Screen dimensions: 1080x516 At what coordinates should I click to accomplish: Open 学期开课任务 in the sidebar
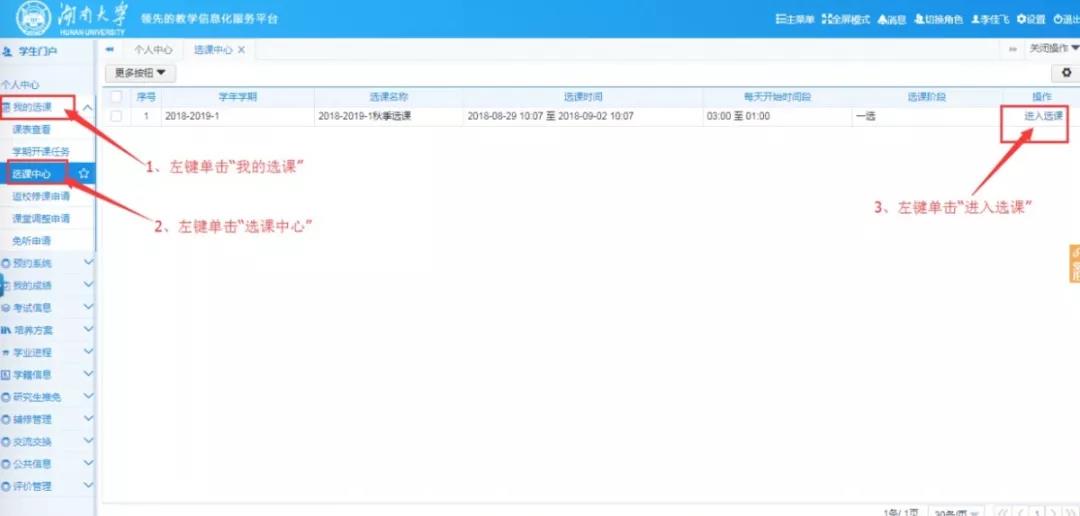[x=40, y=151]
